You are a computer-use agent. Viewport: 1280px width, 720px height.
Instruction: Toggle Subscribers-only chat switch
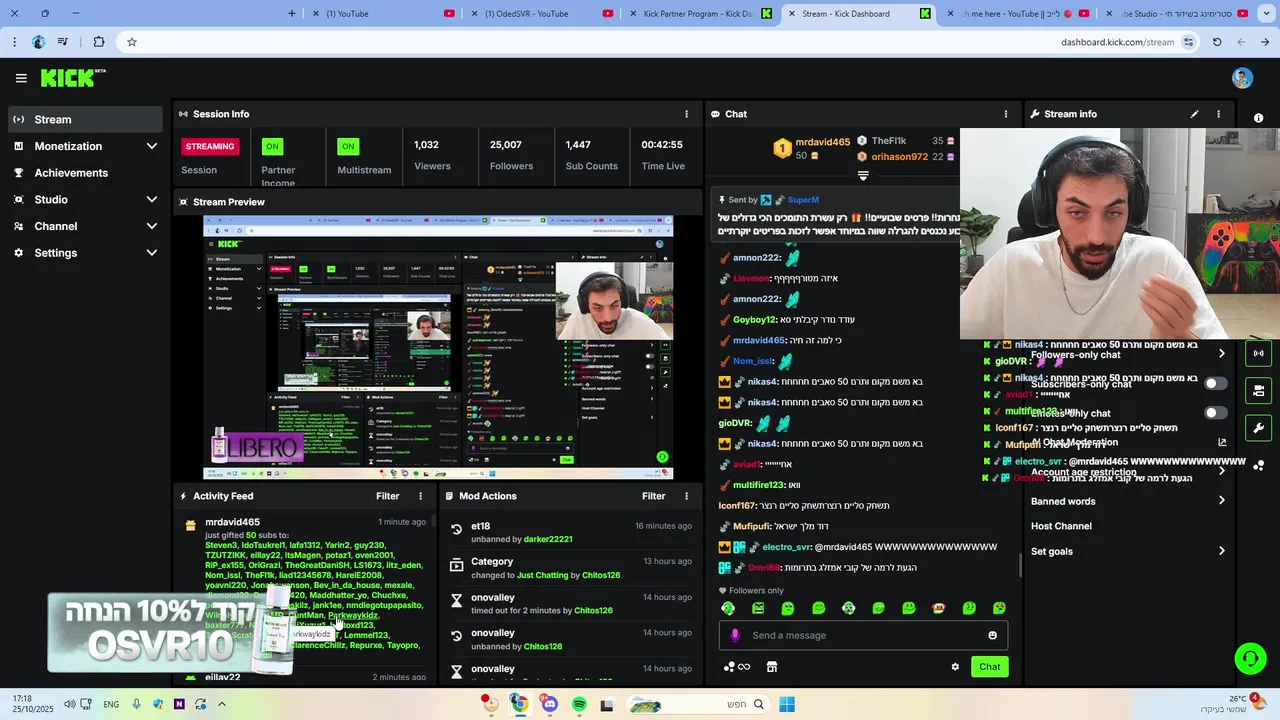[x=1215, y=383]
